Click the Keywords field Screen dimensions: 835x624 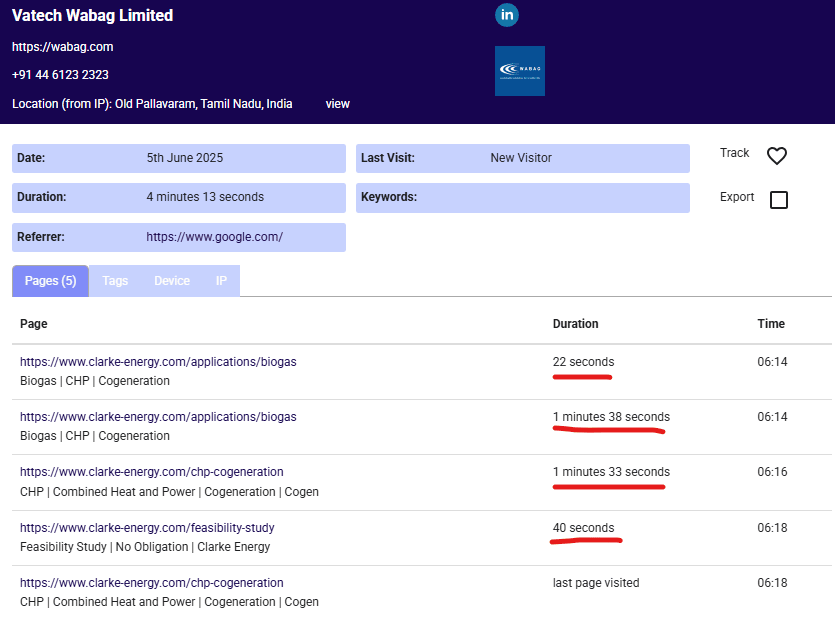(522, 198)
